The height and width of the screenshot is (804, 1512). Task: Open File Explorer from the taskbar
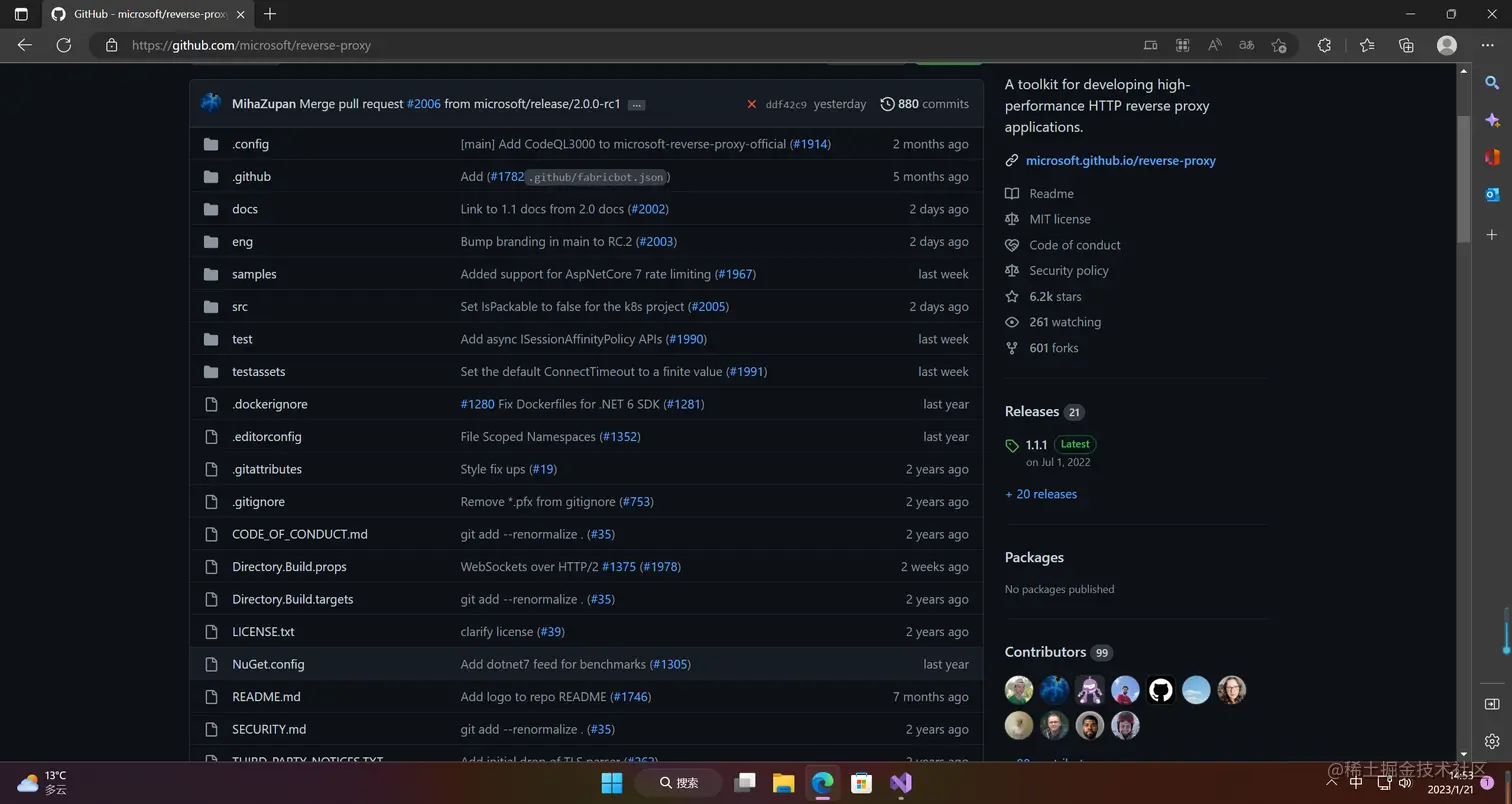tap(783, 782)
